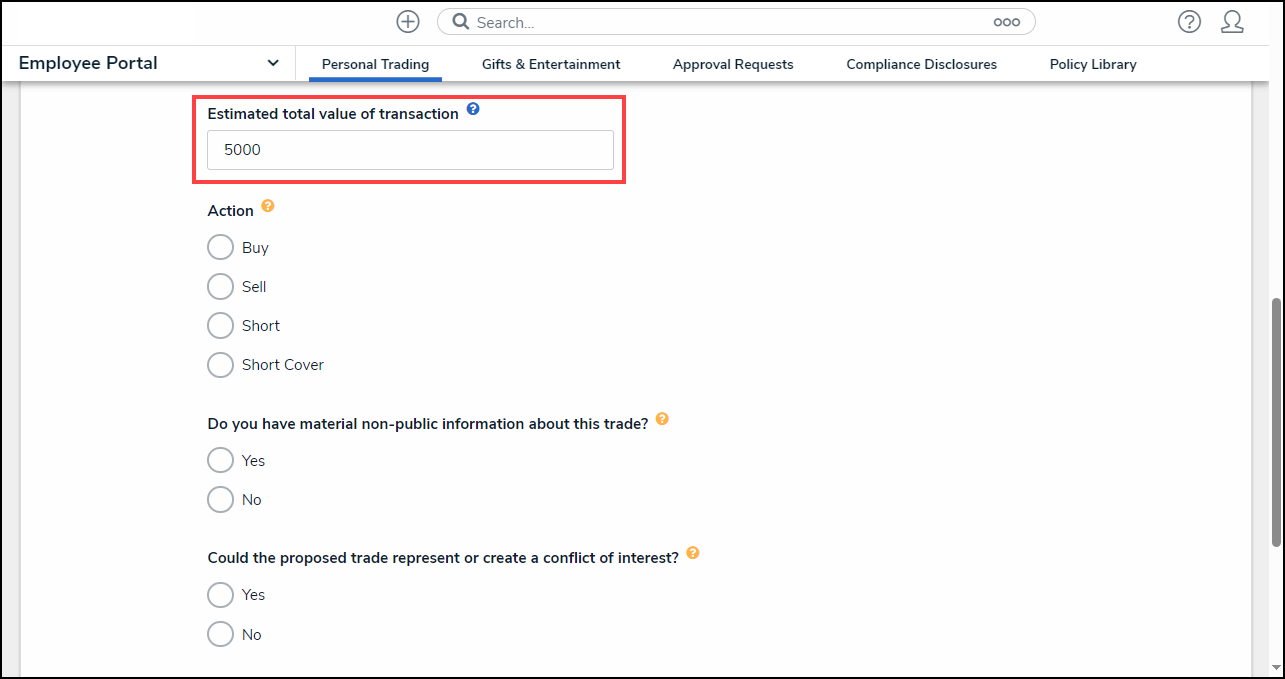
Task: Select the Buy action radio button
Action: click(x=220, y=247)
